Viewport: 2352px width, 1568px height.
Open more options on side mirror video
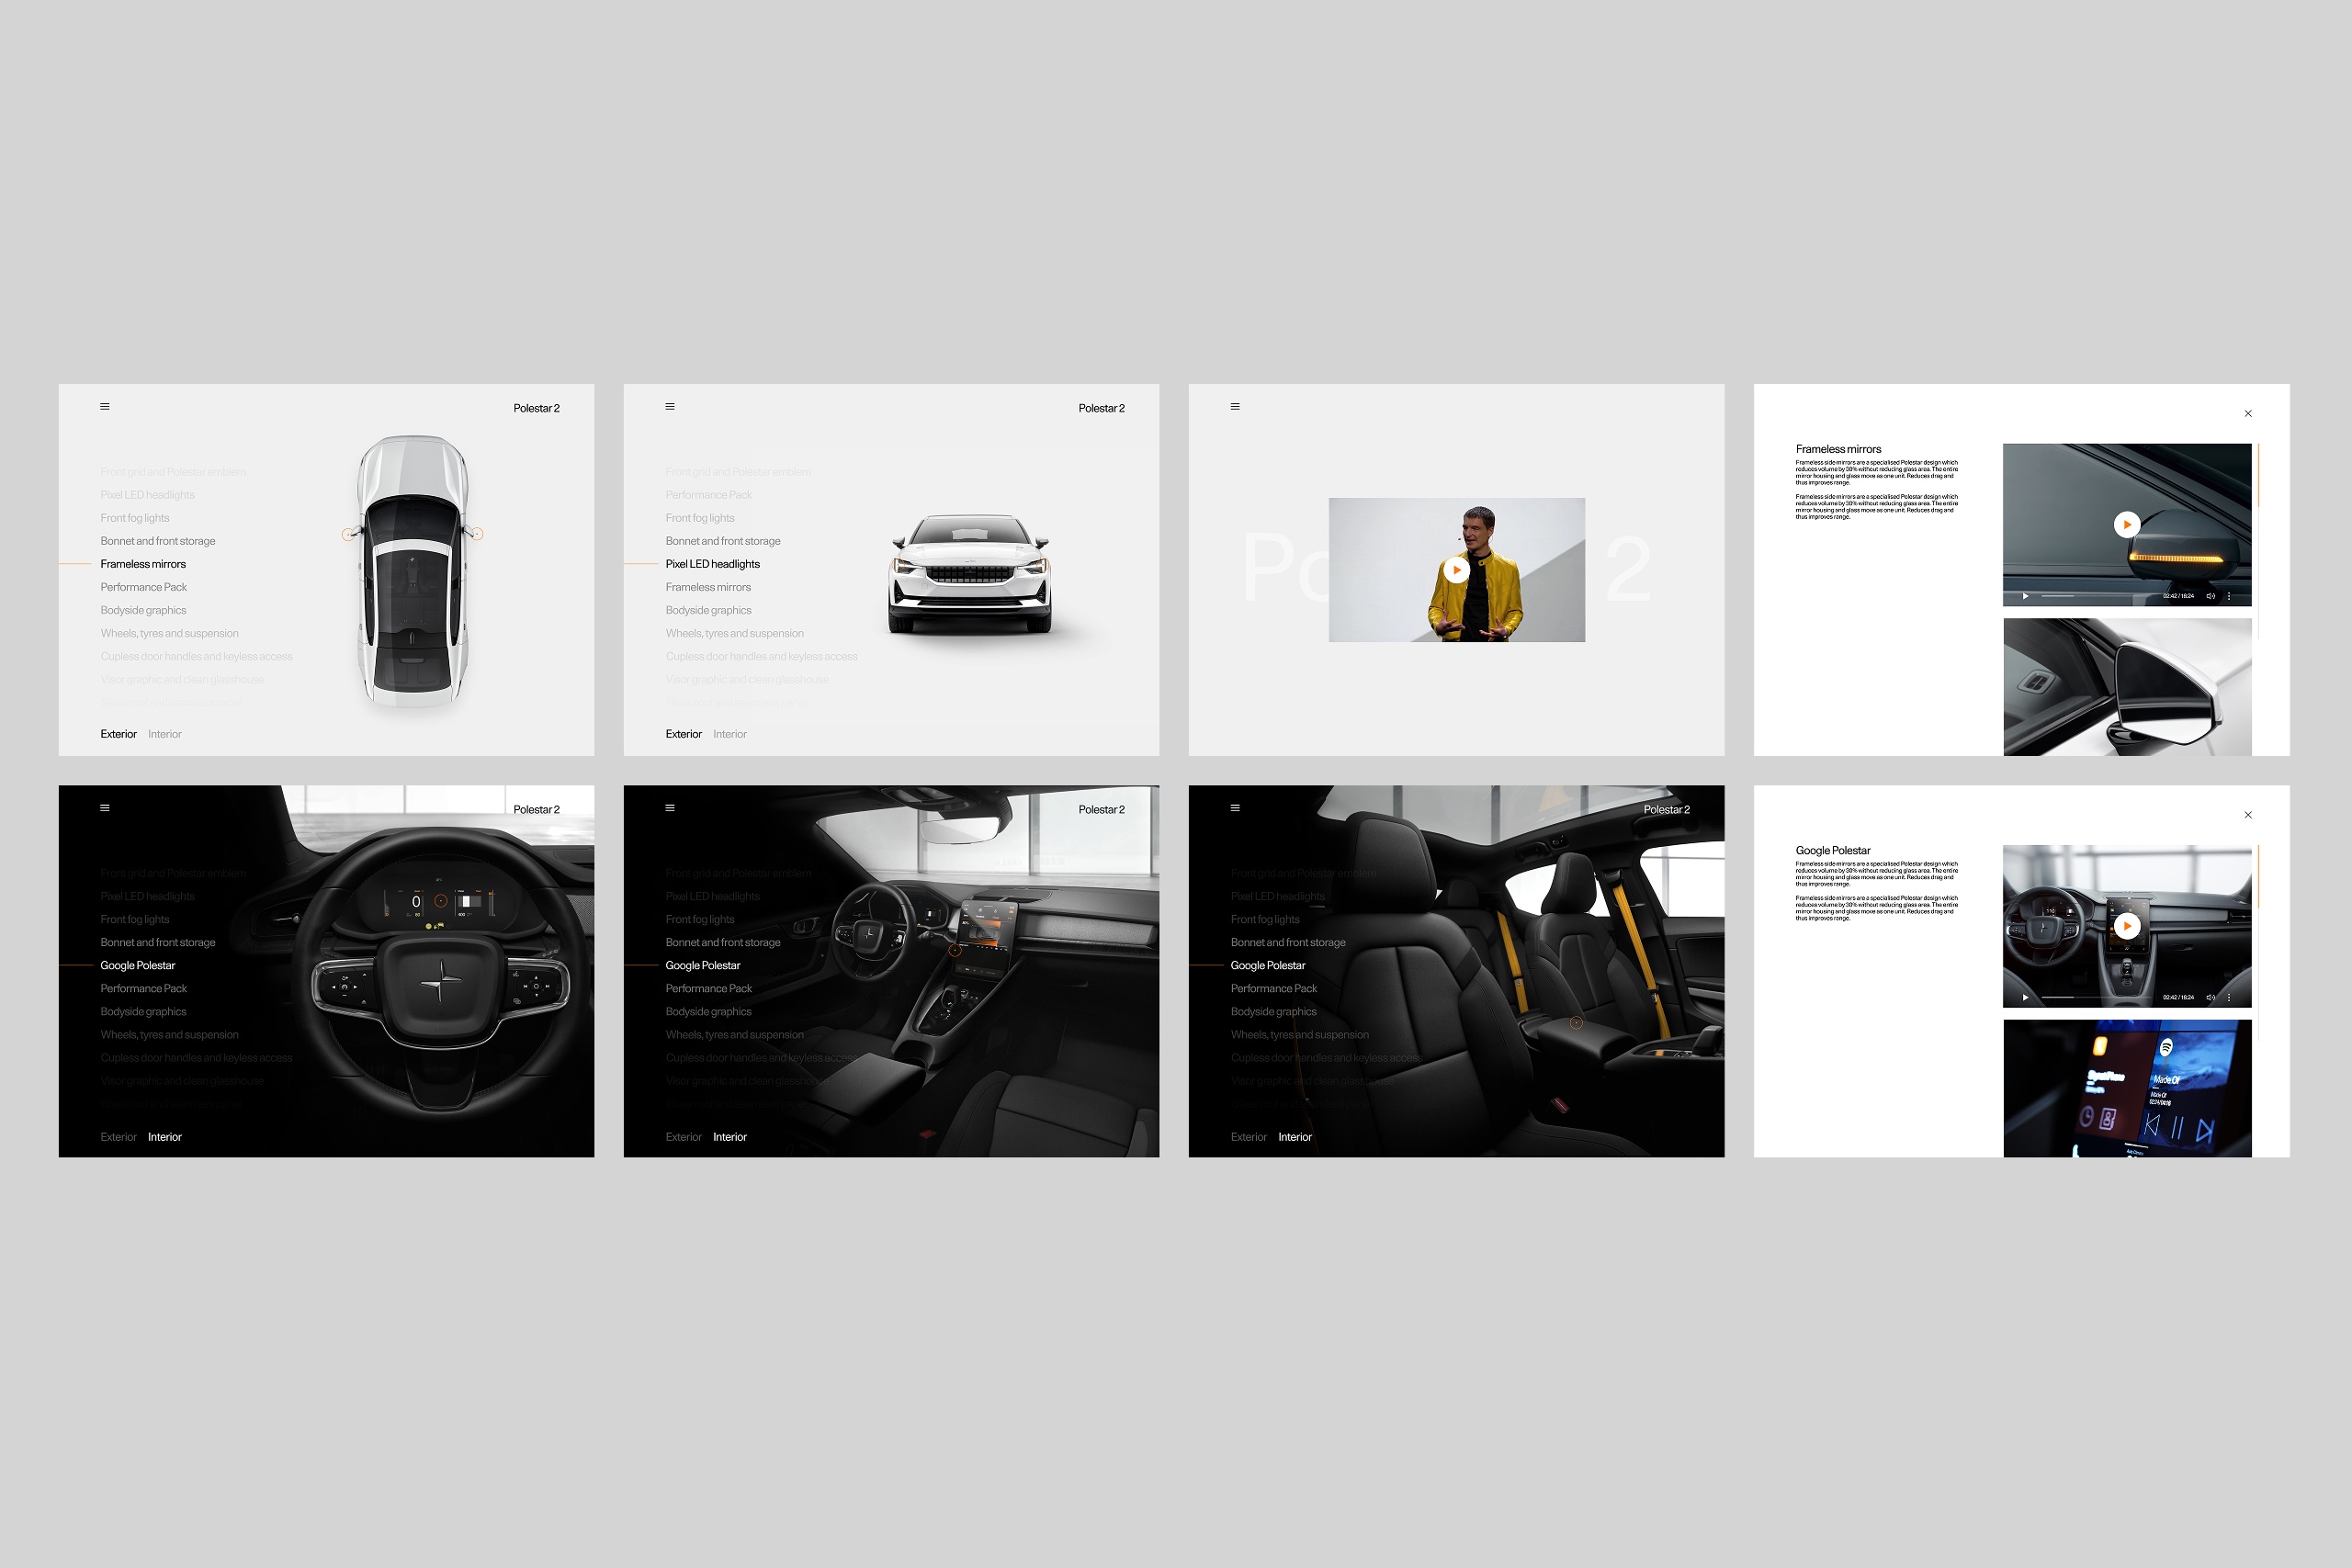2229,596
